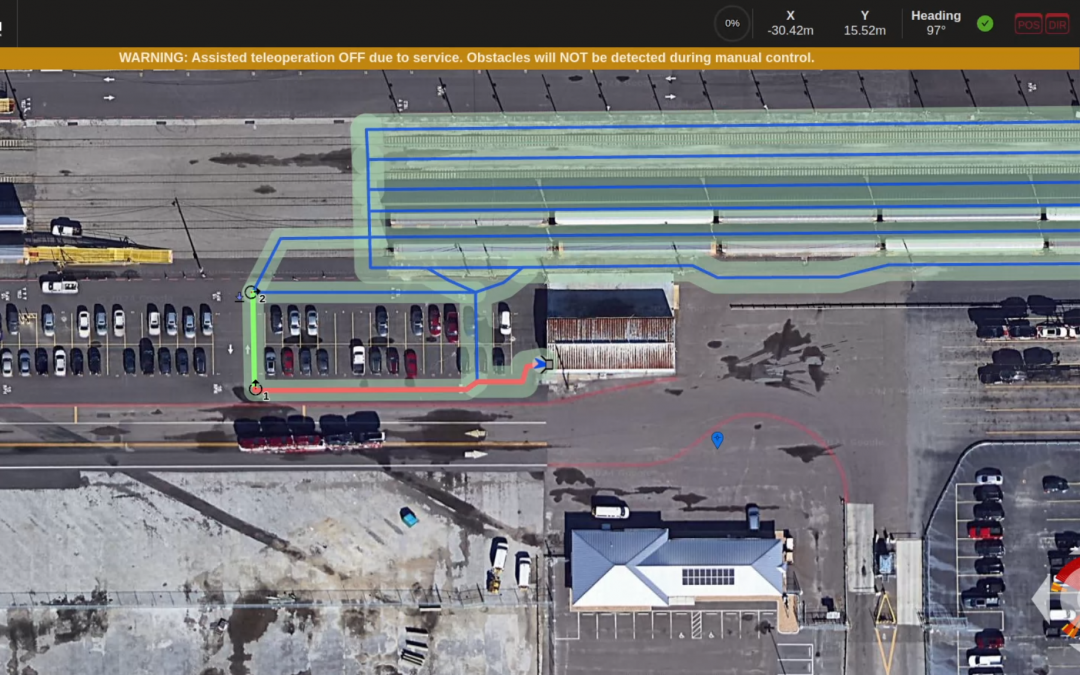Click the blue robot arrow marker
Viewport: 1080px width, 675px height.
[540, 365]
